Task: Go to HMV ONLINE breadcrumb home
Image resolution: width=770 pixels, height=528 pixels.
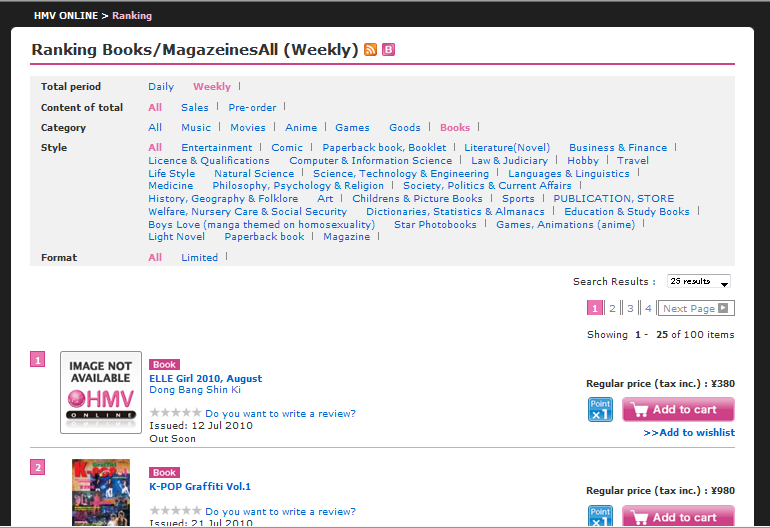Action: pyautogui.click(x=66, y=16)
